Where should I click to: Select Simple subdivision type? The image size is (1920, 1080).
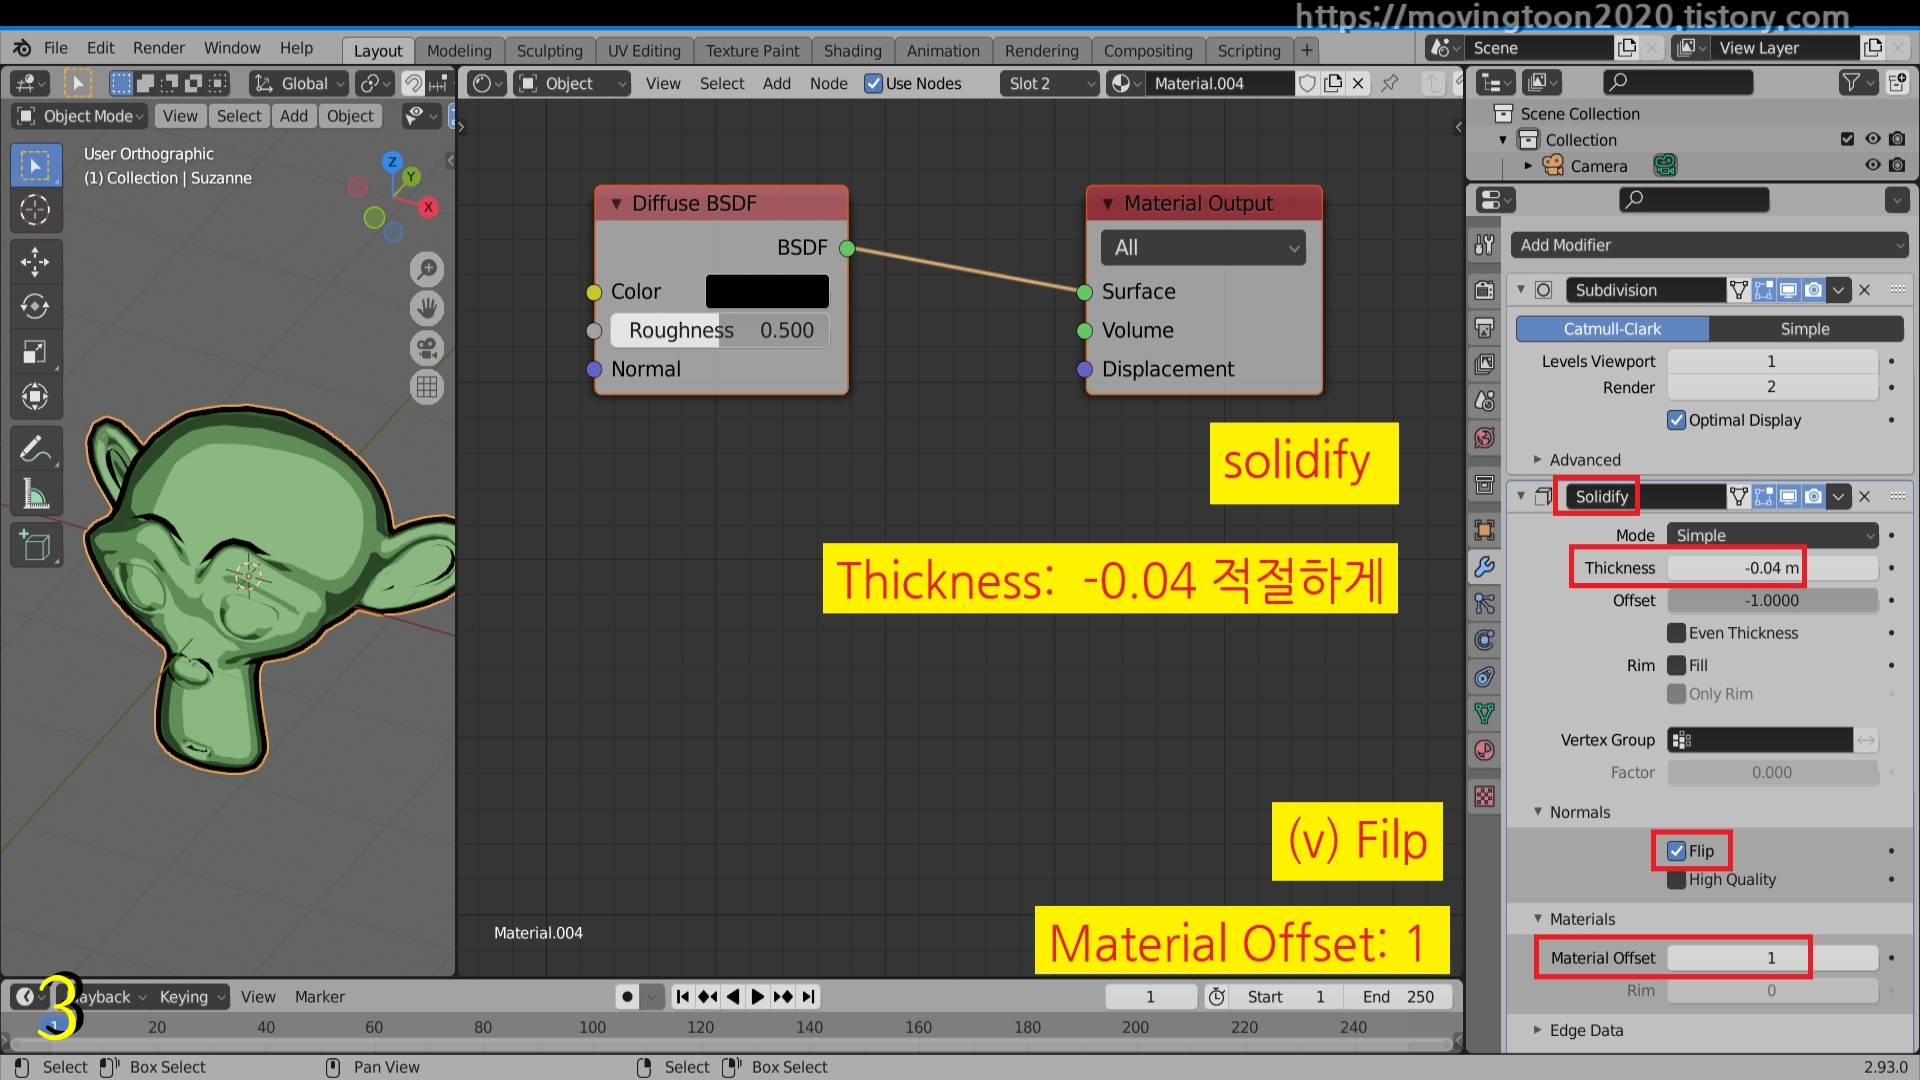click(1805, 329)
